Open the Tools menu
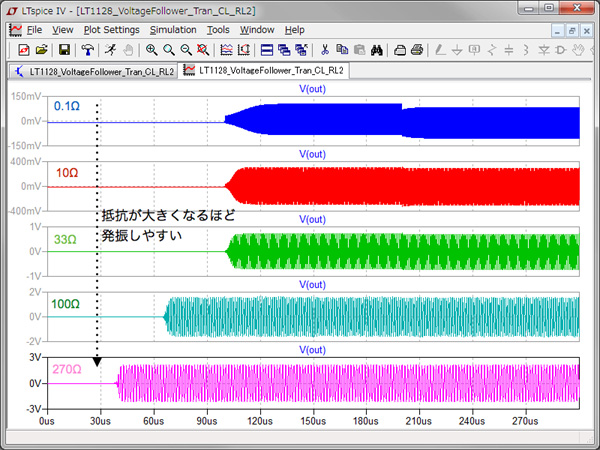Screen dimensions: 600x450 pos(218,30)
